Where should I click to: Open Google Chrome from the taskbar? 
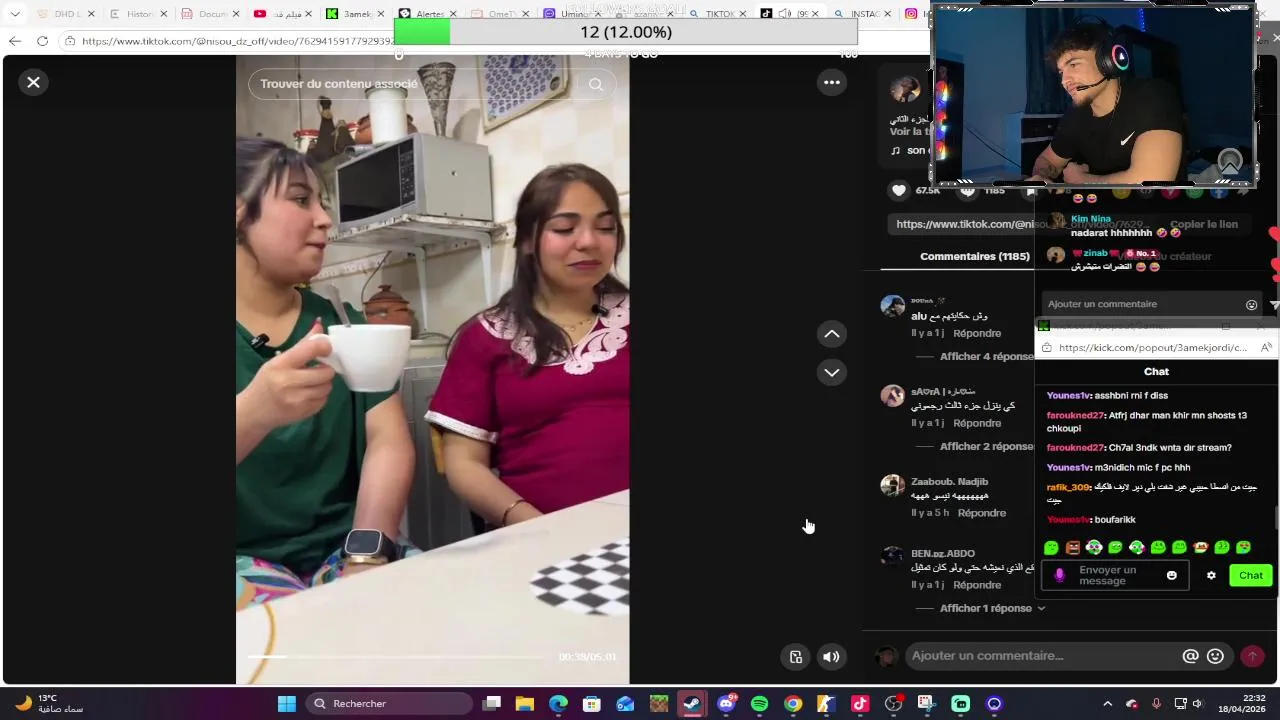pos(793,704)
